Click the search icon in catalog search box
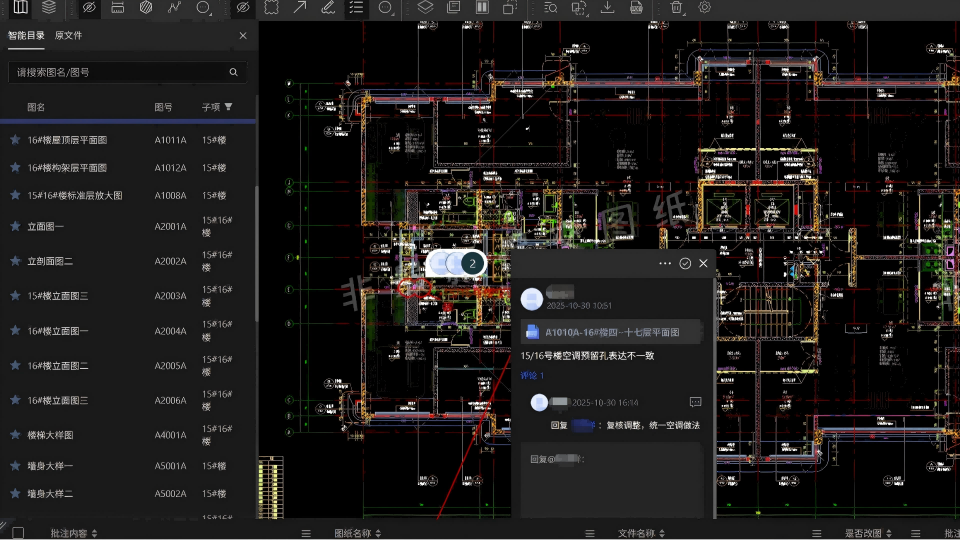The image size is (960, 540). click(x=234, y=72)
